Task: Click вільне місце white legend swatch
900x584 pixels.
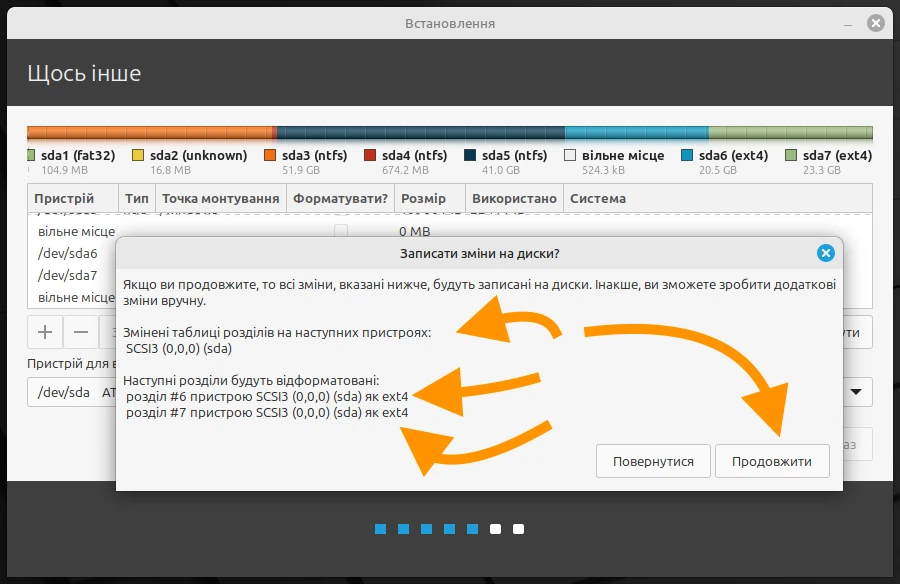Action: point(570,155)
